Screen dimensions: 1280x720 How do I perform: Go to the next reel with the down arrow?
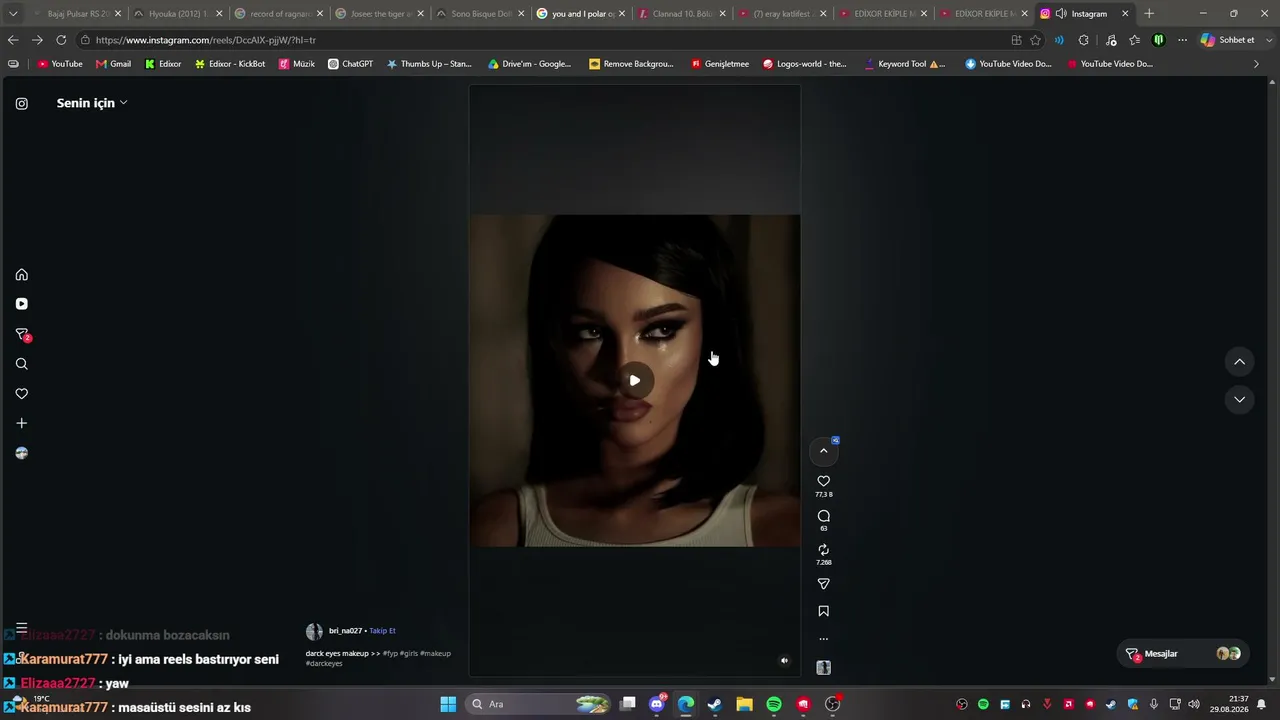[1239, 399]
